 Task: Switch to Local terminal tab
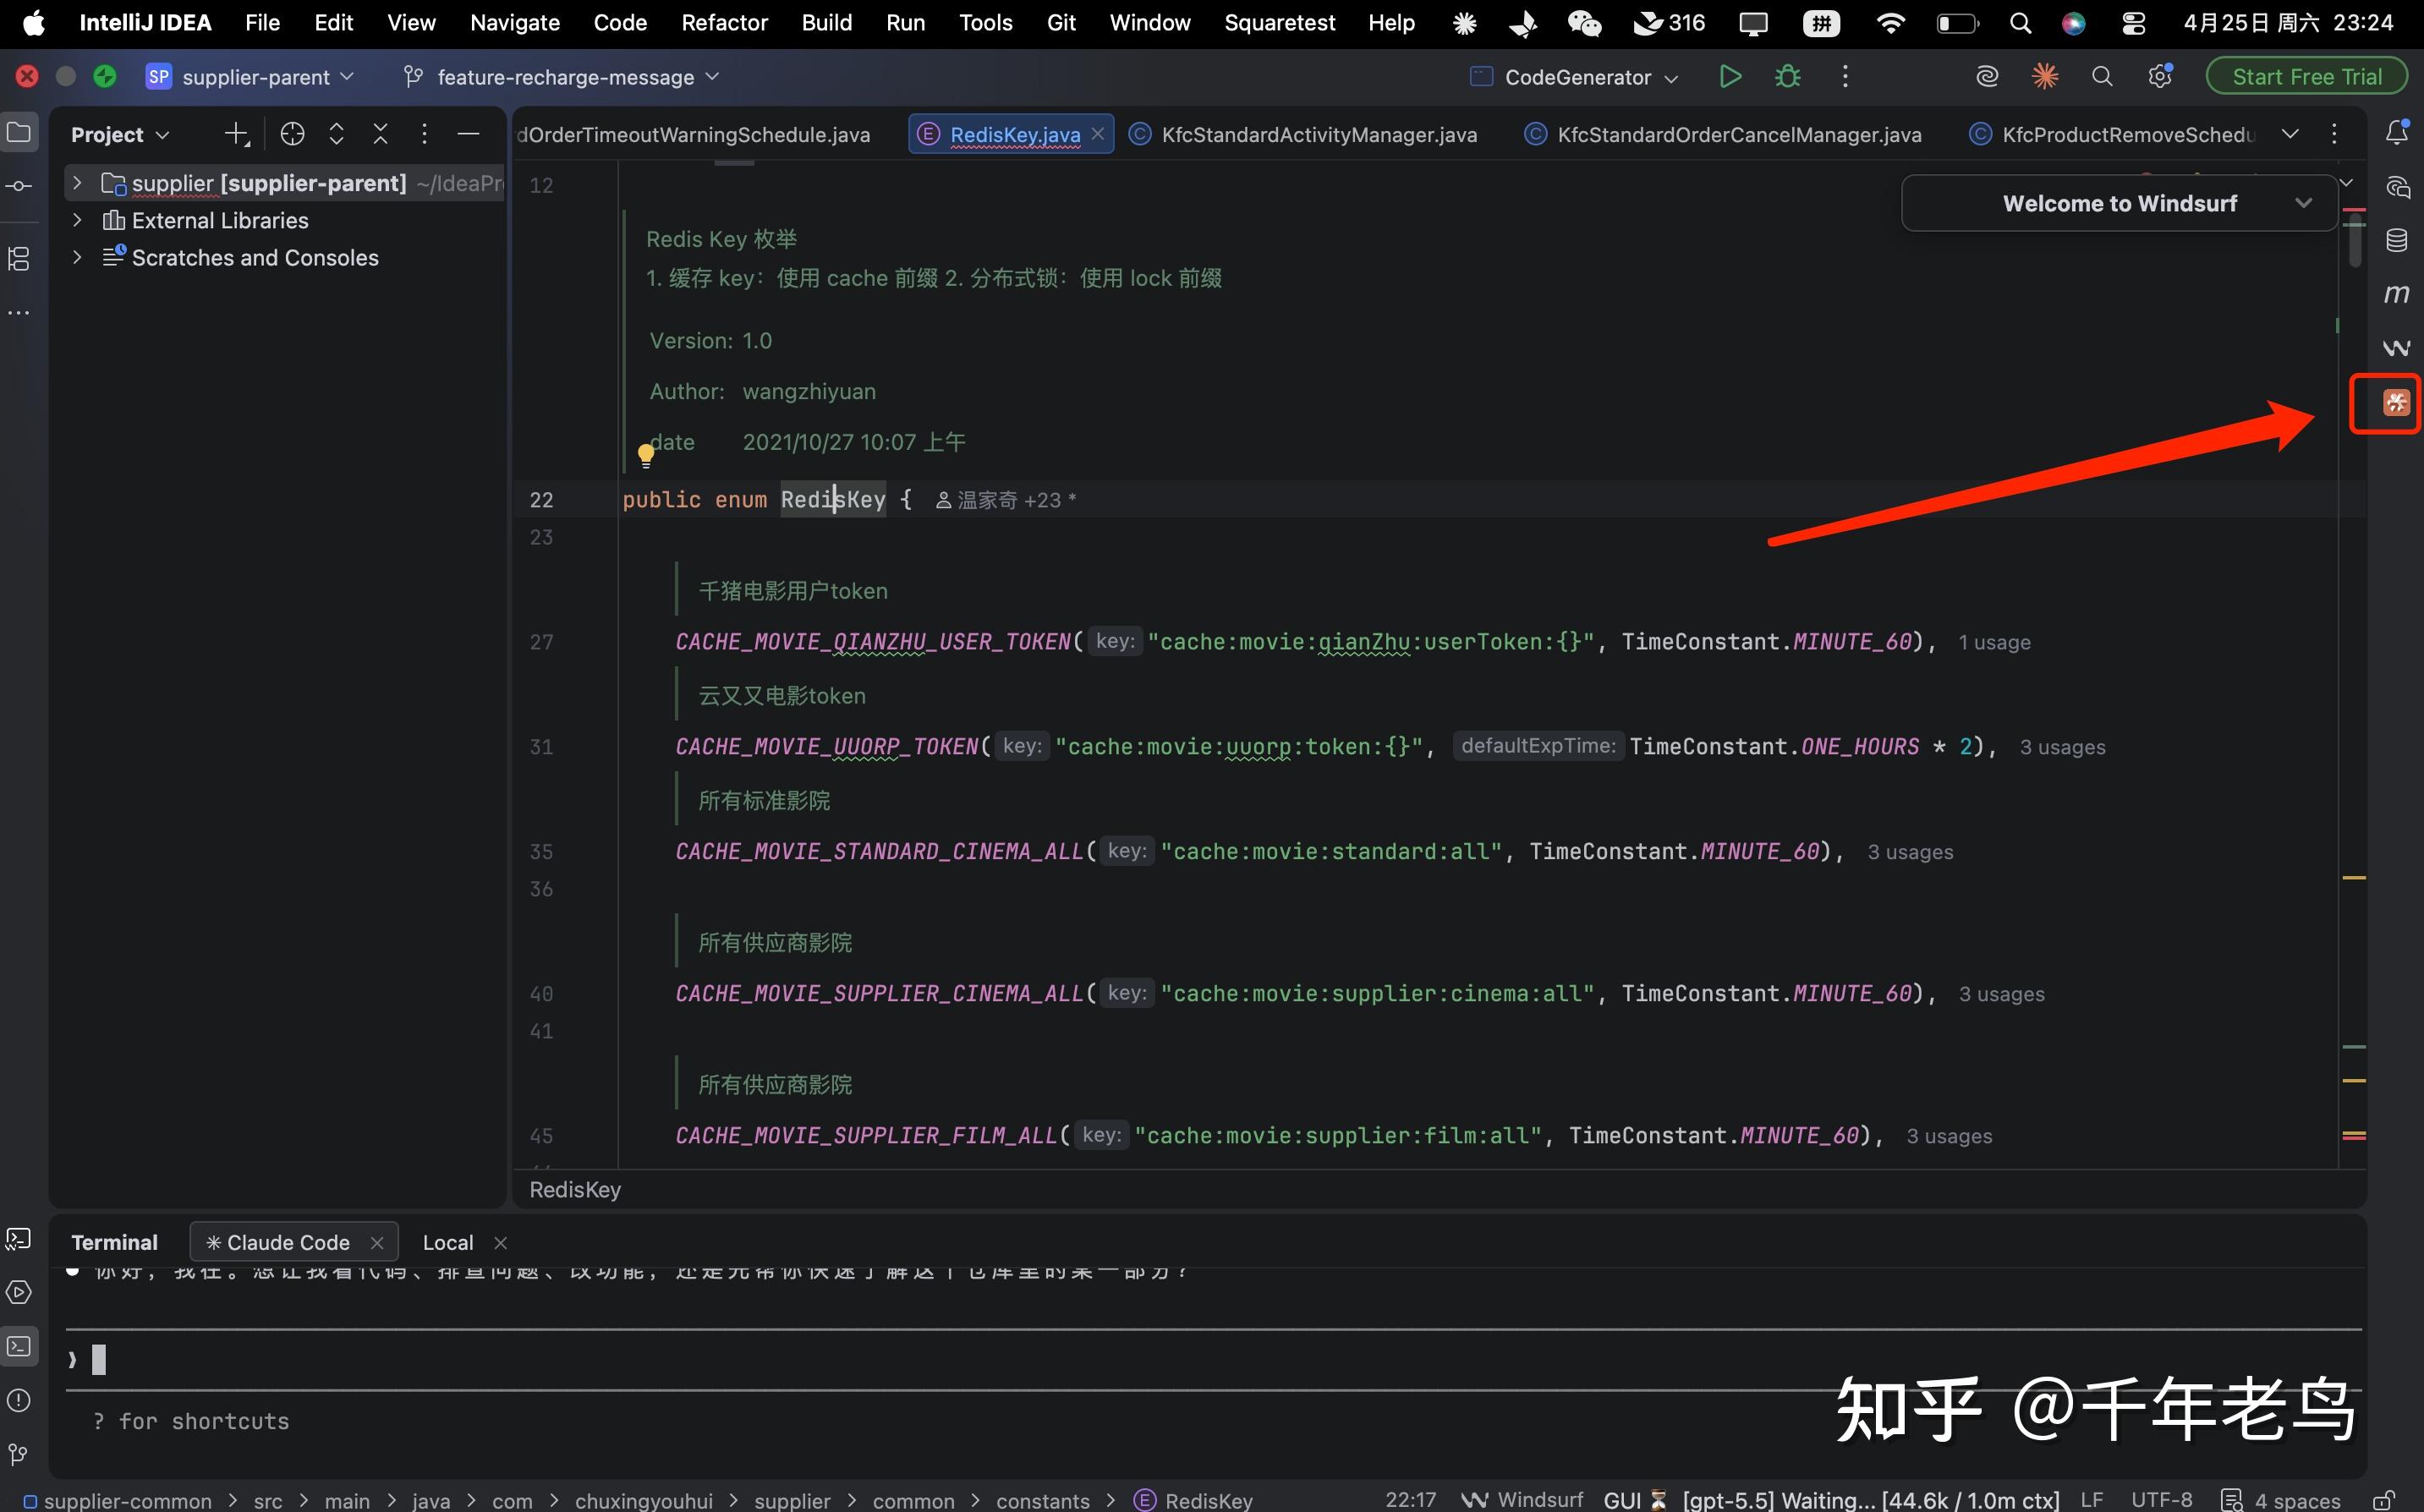pyautogui.click(x=448, y=1242)
